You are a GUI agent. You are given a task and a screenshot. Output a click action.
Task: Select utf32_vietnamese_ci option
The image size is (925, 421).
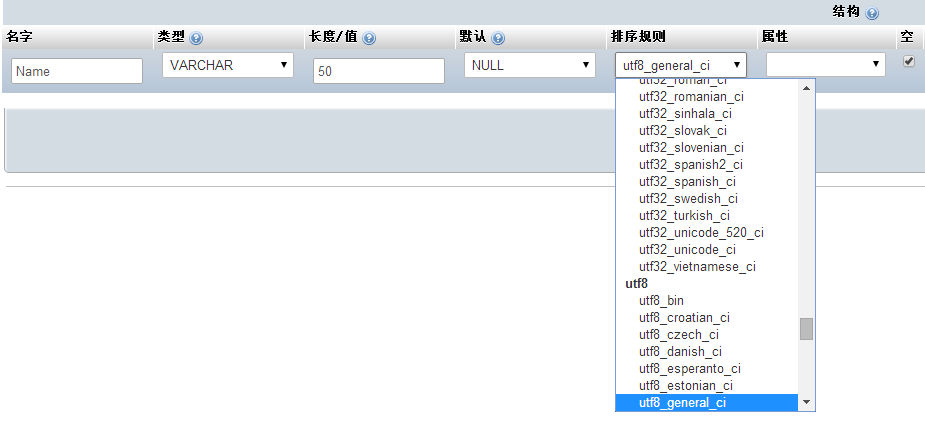[x=707, y=267]
